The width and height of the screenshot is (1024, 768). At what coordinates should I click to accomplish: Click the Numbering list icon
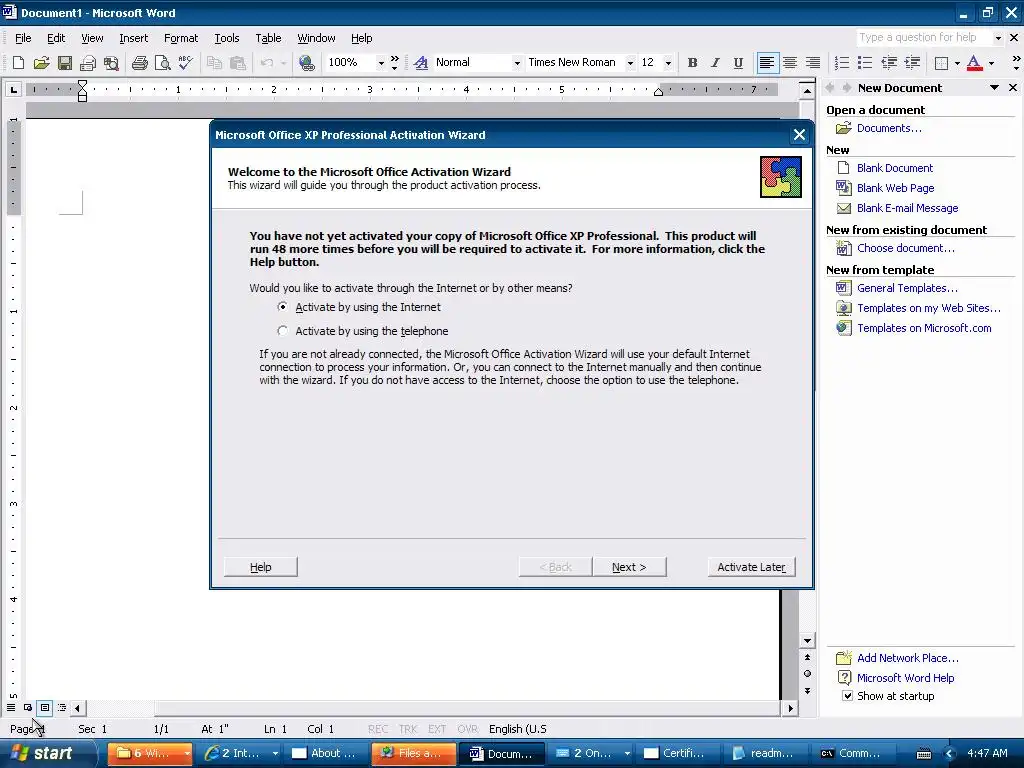(842, 63)
